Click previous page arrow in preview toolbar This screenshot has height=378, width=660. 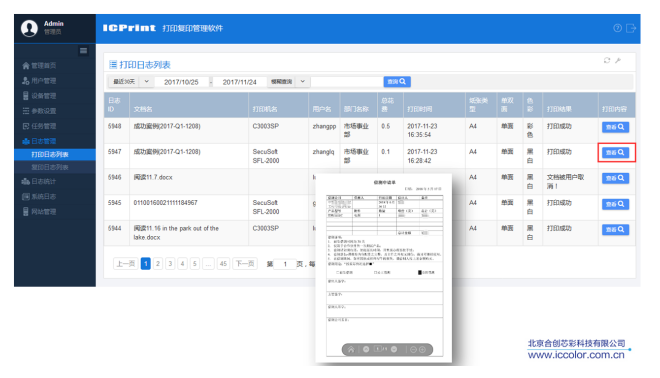click(366, 349)
